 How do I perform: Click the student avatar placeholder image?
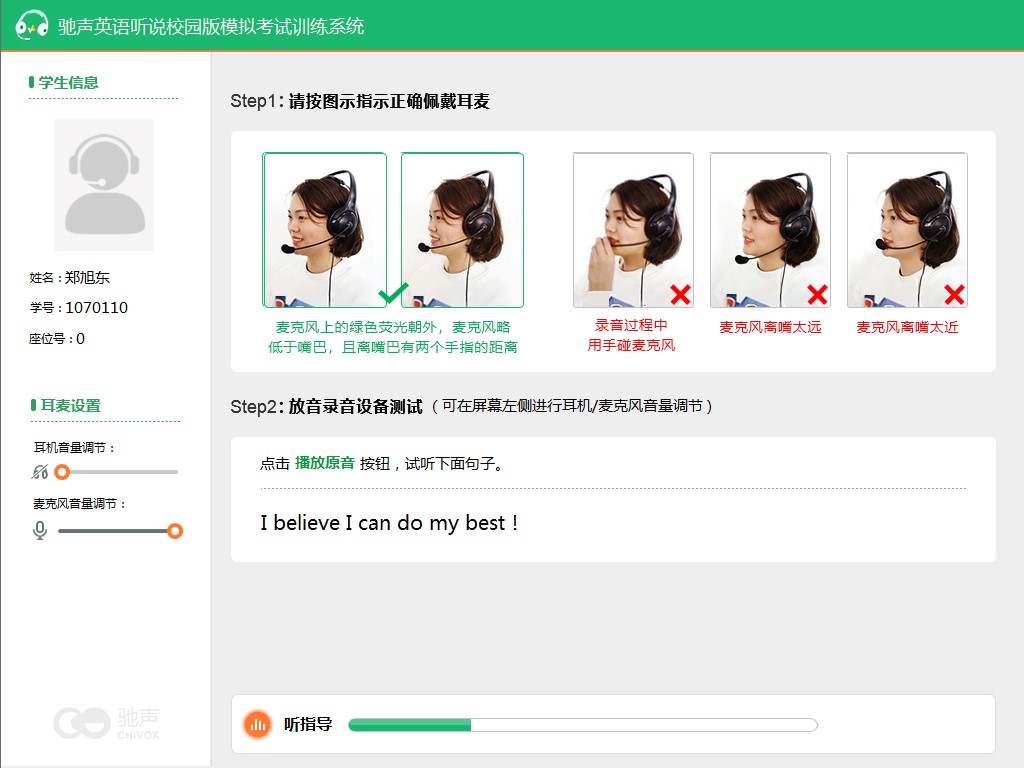104,185
